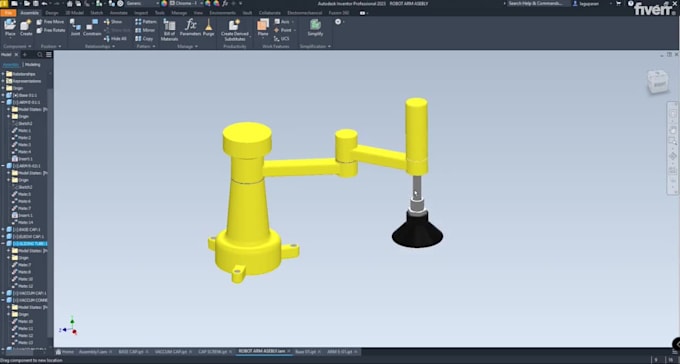Open the Bill of Materials
The height and width of the screenshot is (364, 680).
pos(169,30)
